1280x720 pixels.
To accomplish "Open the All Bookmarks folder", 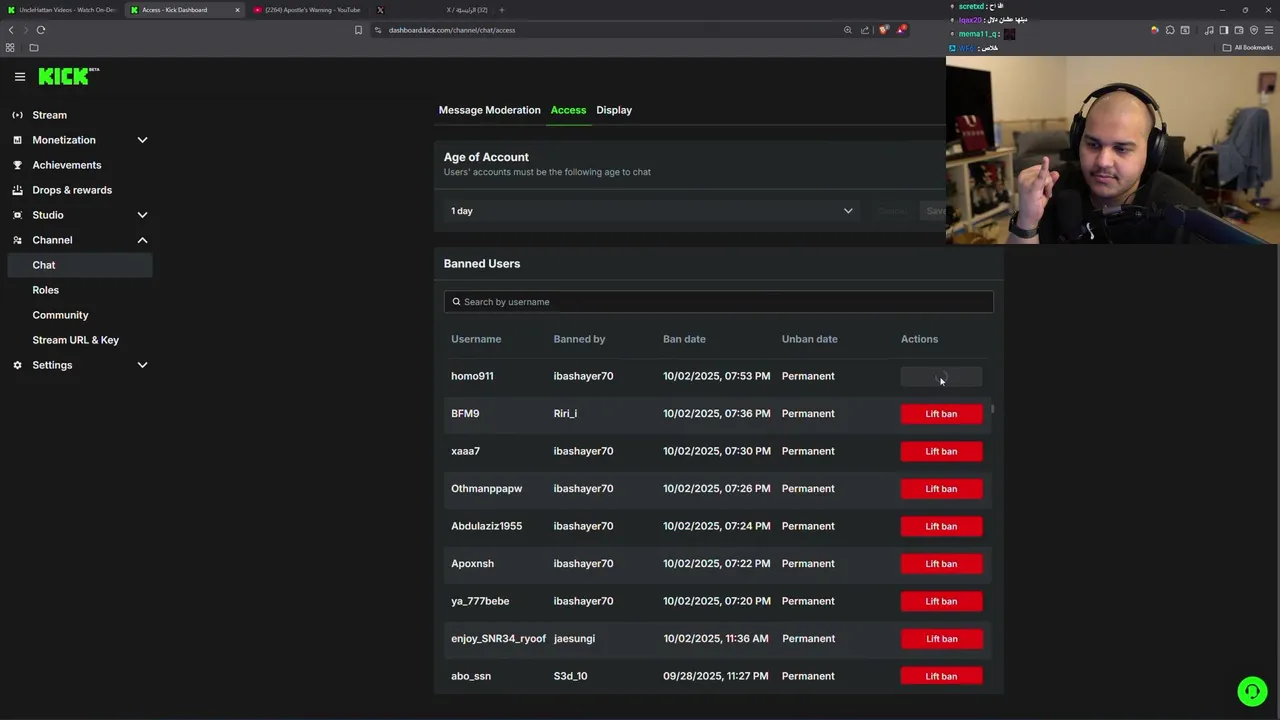I will coord(1247,48).
